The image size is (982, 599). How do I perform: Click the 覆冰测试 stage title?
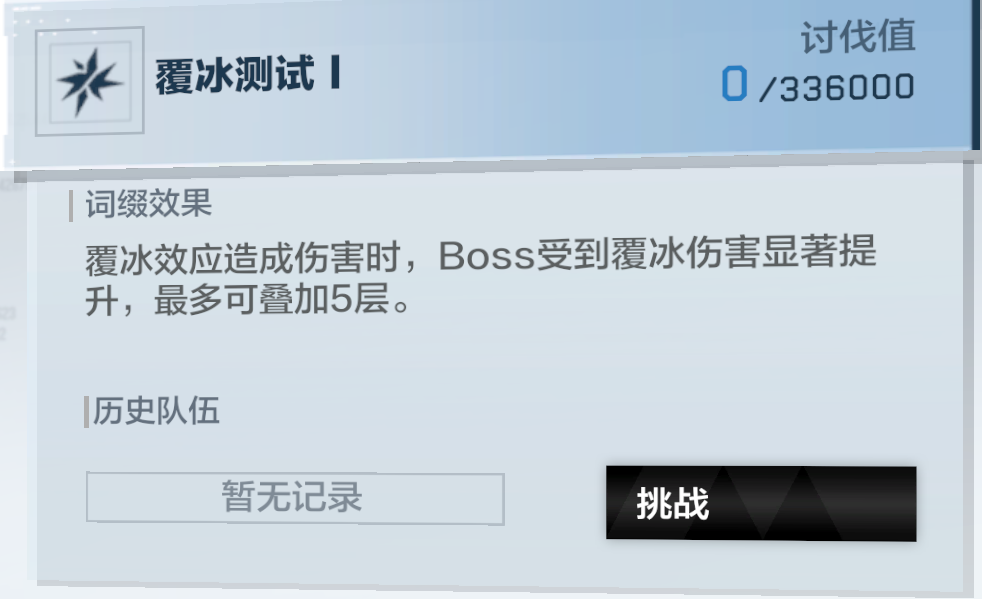coord(235,75)
